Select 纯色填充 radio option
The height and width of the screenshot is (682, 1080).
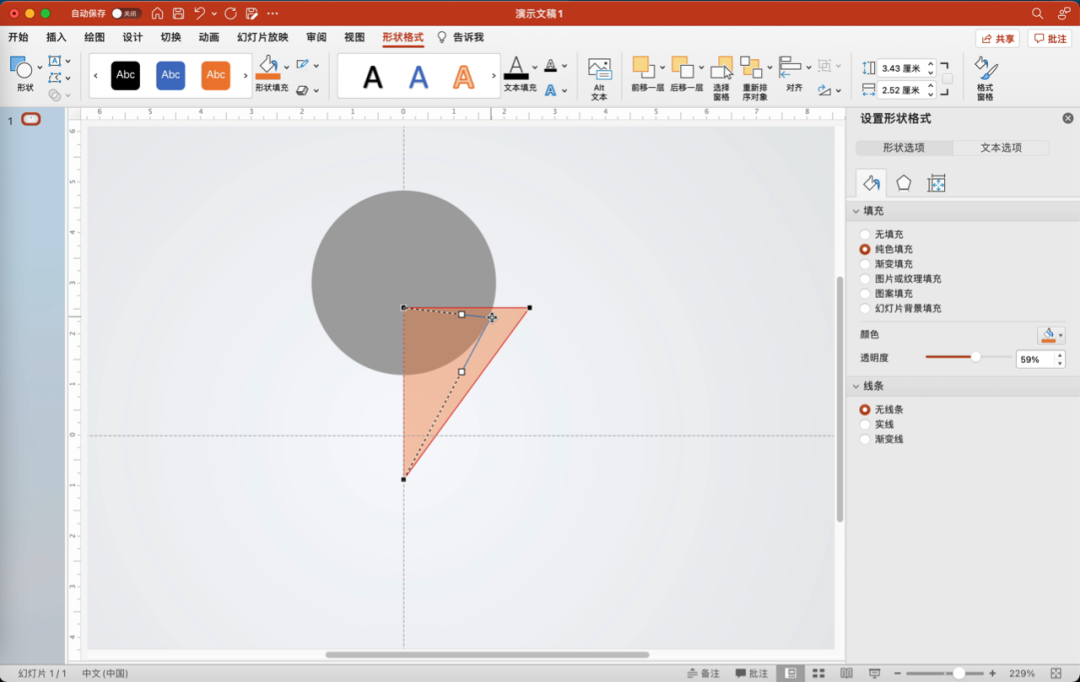tap(865, 249)
